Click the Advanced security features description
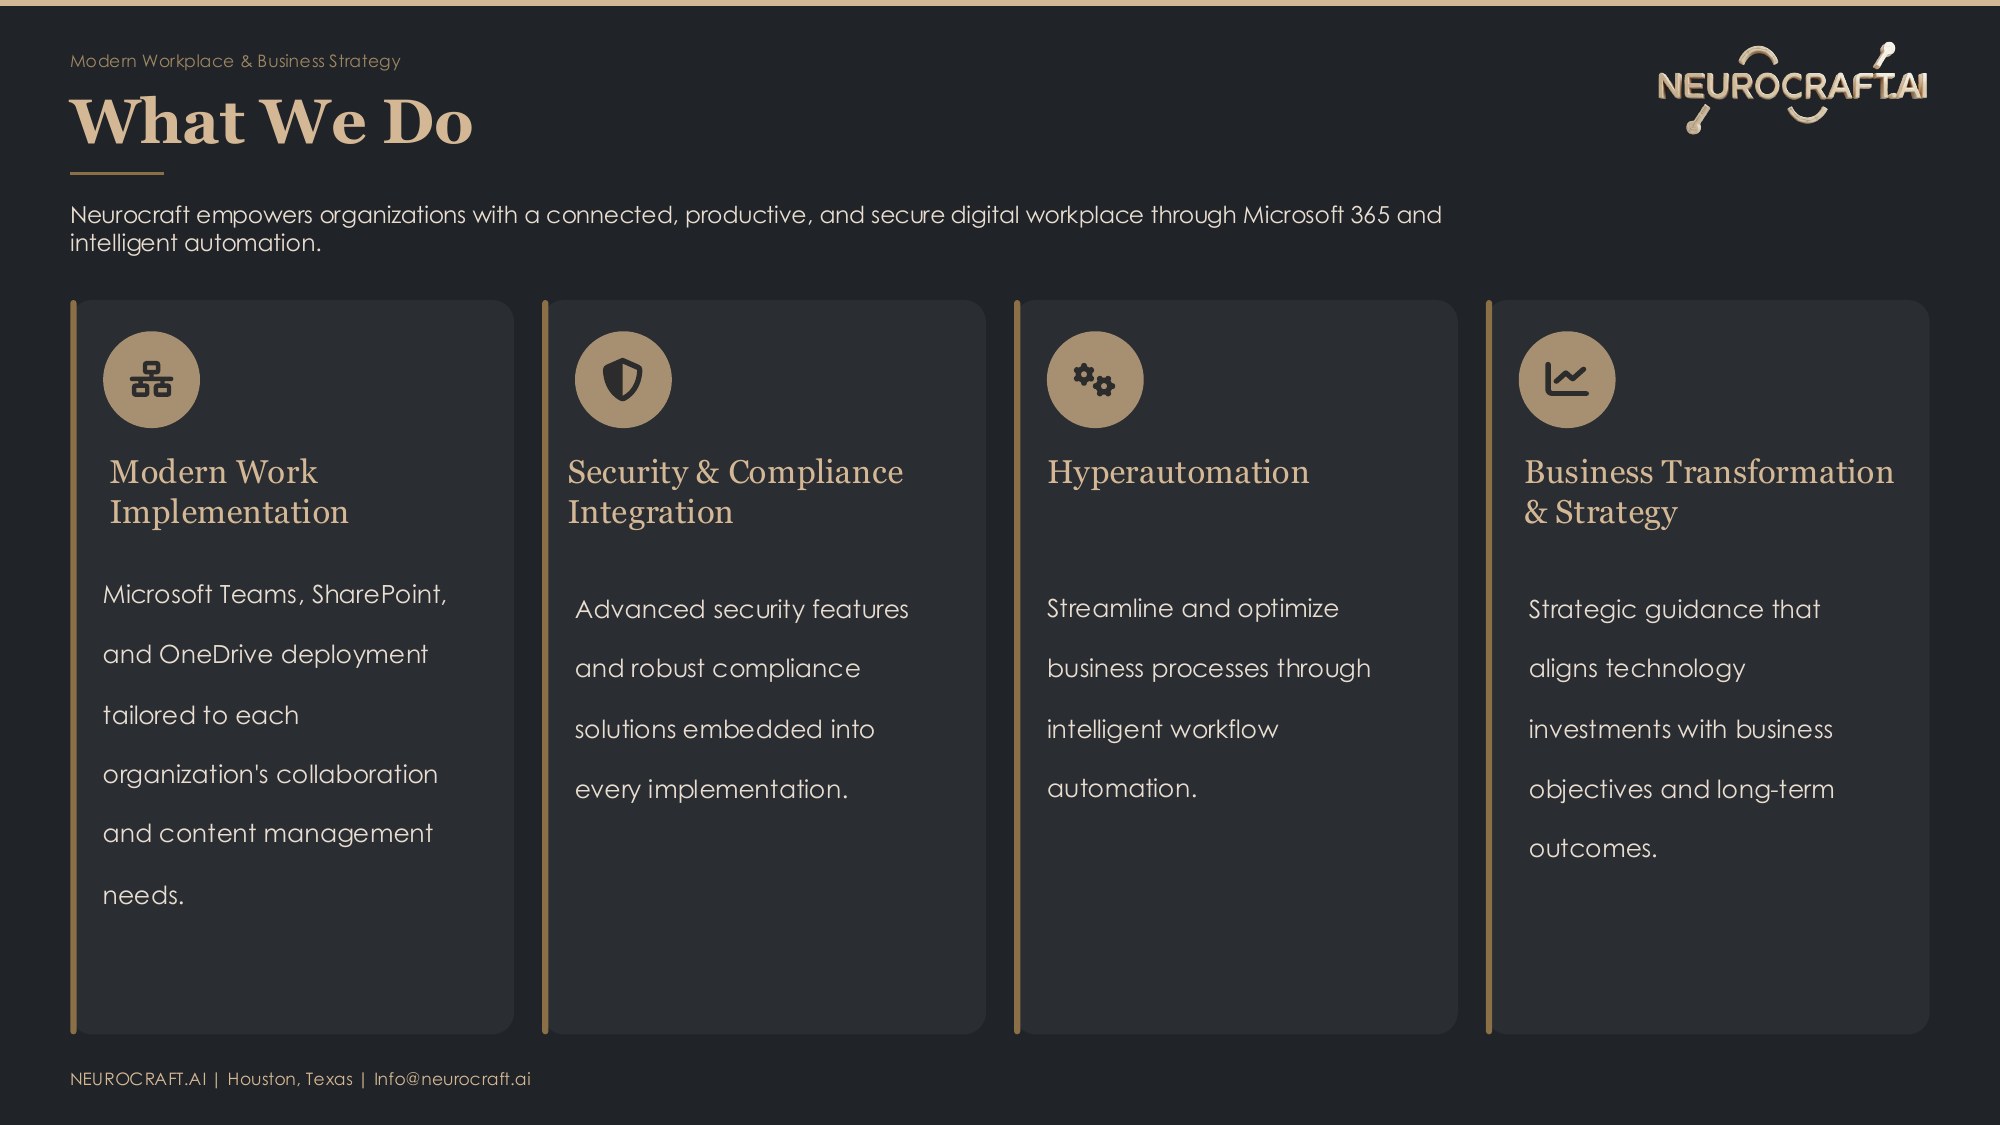 pos(741,699)
